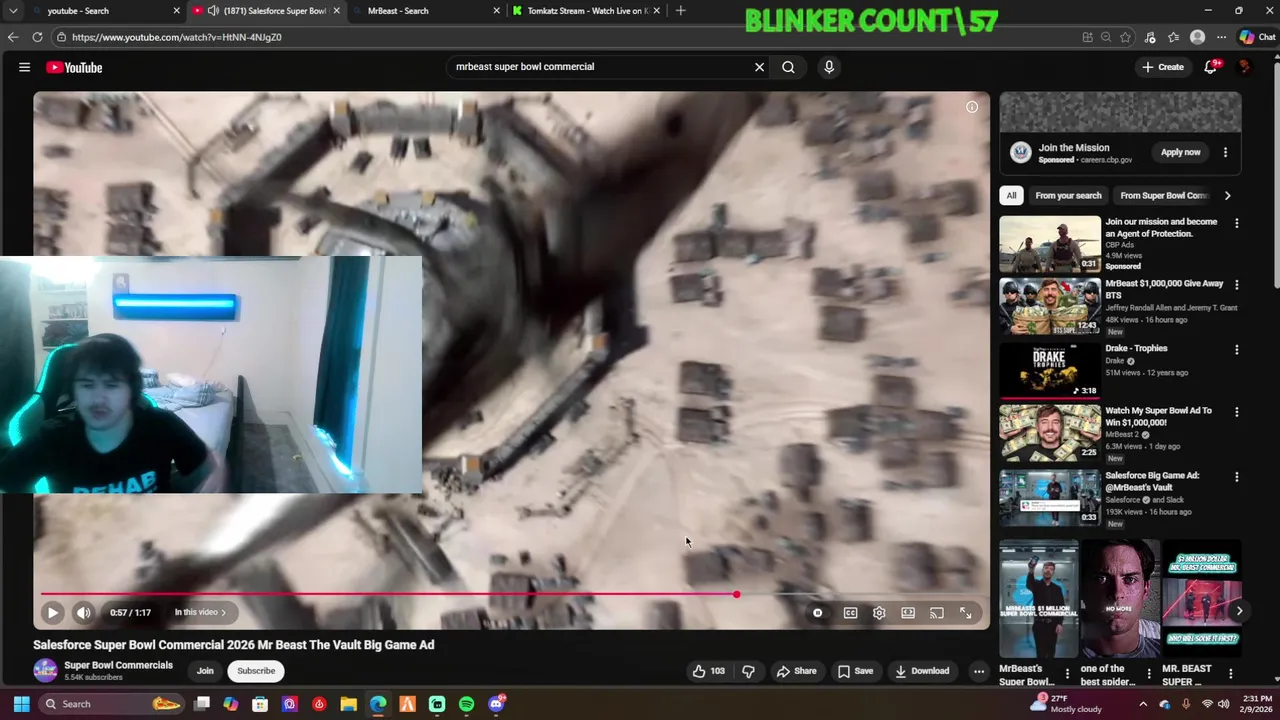Open menu for MrBeast $1,000,000 Give Away
The height and width of the screenshot is (720, 1280).
click(1236, 285)
